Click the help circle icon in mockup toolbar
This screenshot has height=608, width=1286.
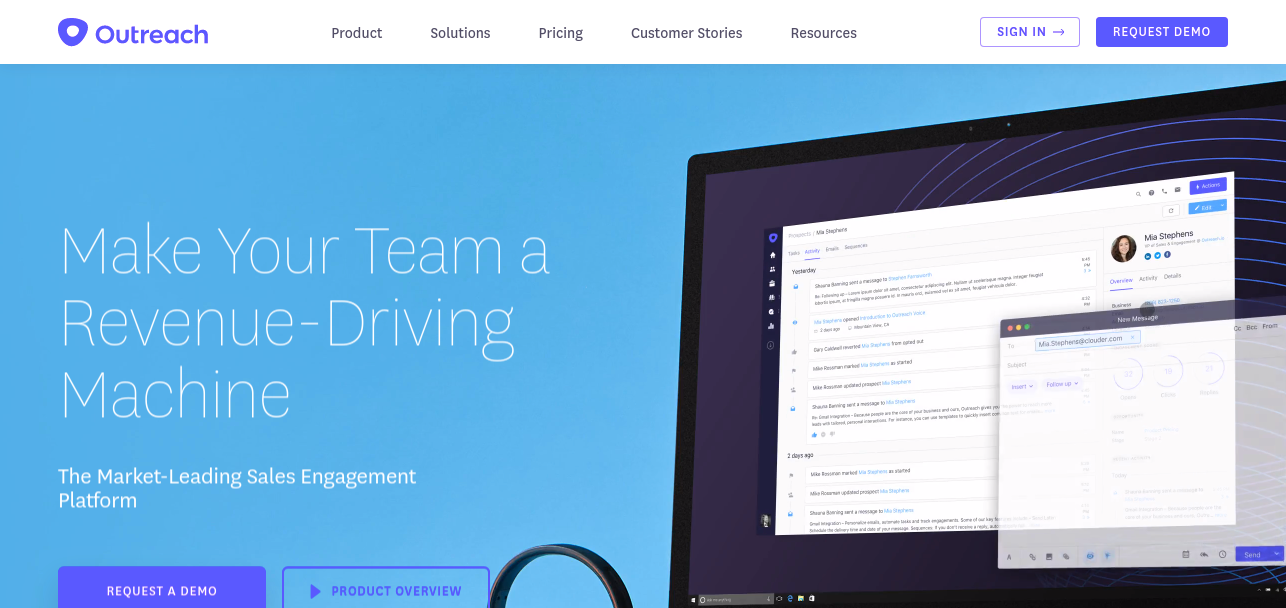click(1151, 193)
